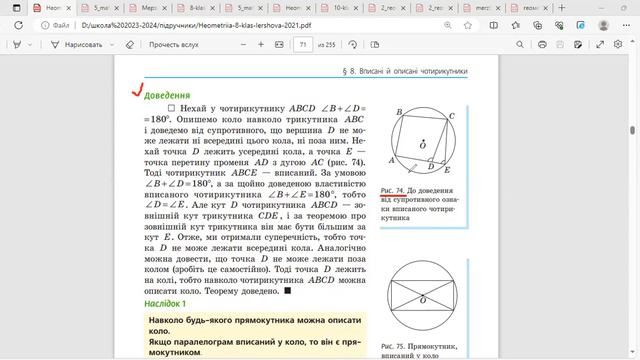View site information next to Файл
Viewport: 640px width, 360px height.
tap(45, 25)
